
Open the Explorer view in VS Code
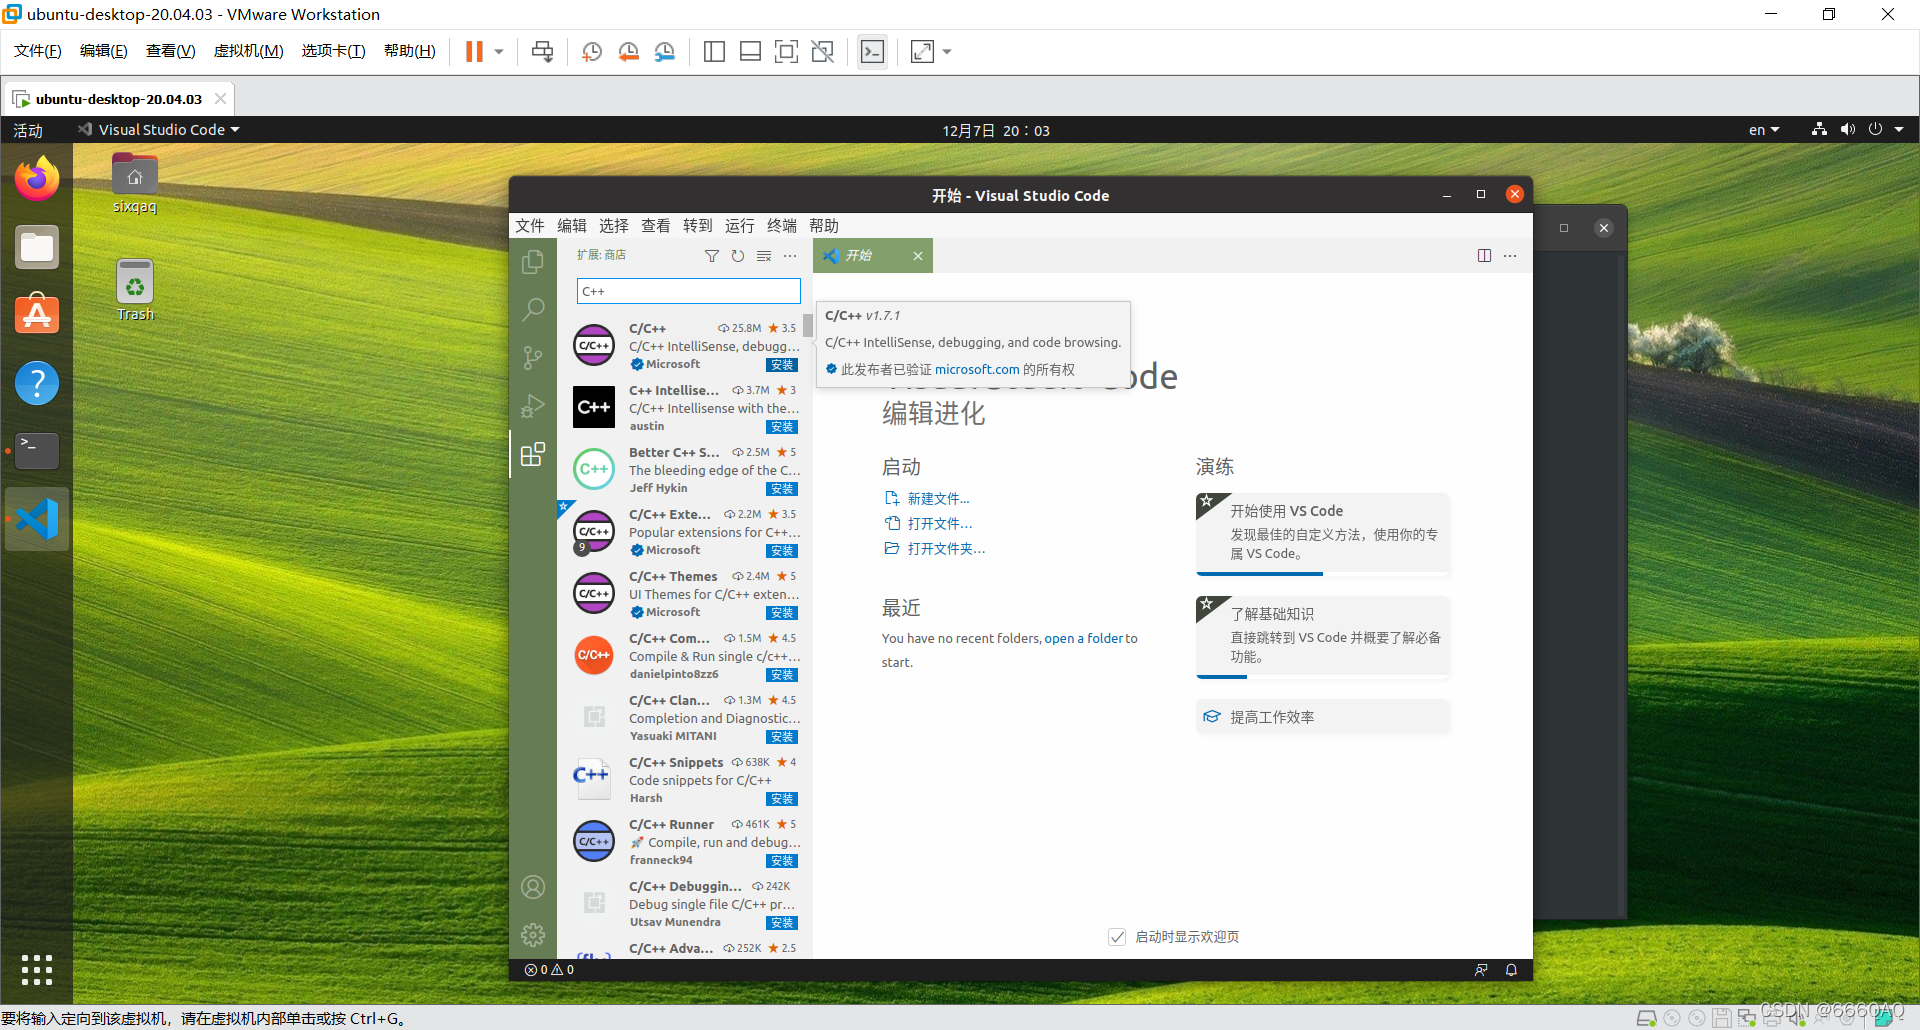point(533,262)
